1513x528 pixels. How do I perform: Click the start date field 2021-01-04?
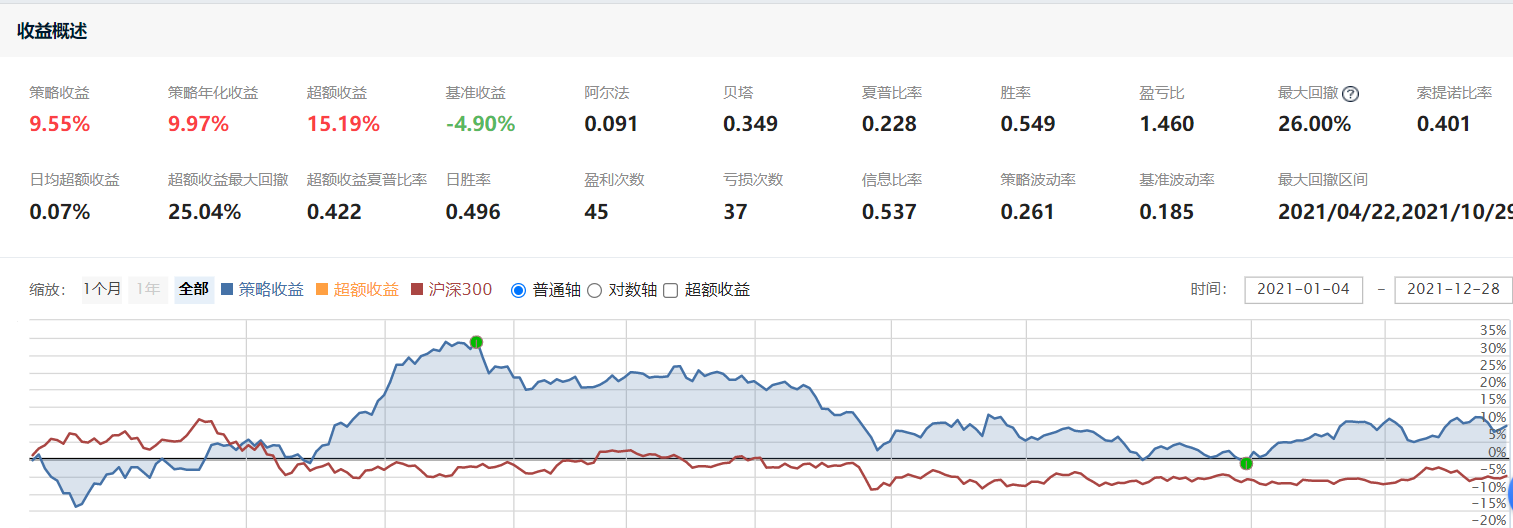click(1303, 289)
